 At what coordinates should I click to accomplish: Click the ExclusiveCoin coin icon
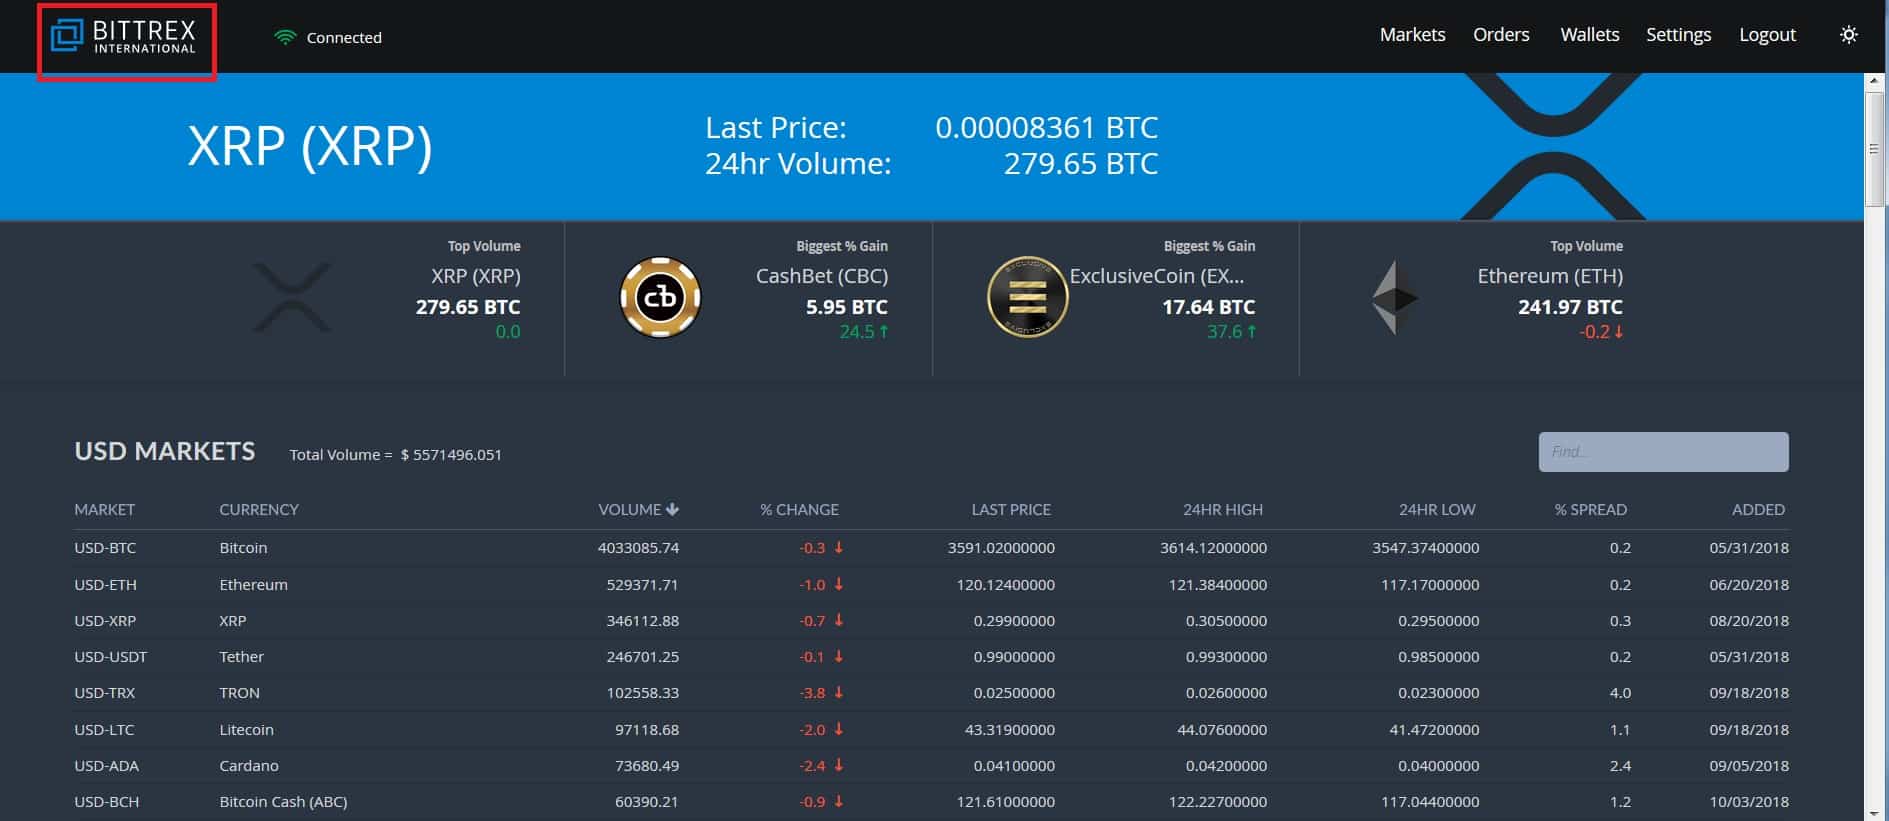[x=1027, y=297]
